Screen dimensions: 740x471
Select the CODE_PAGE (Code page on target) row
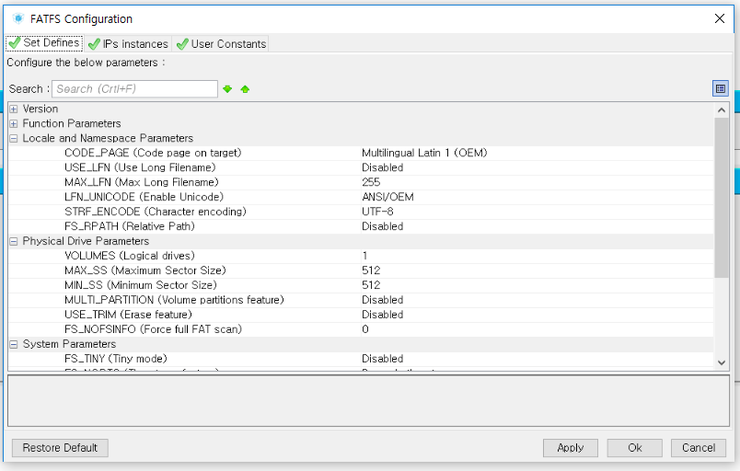361,153
